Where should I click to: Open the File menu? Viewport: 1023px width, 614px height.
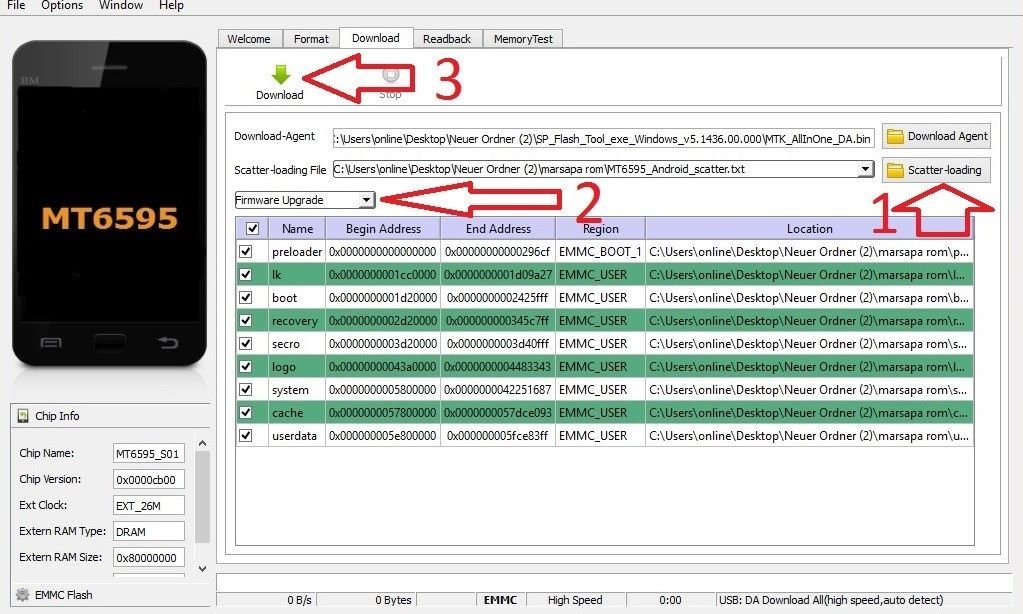[x=16, y=5]
